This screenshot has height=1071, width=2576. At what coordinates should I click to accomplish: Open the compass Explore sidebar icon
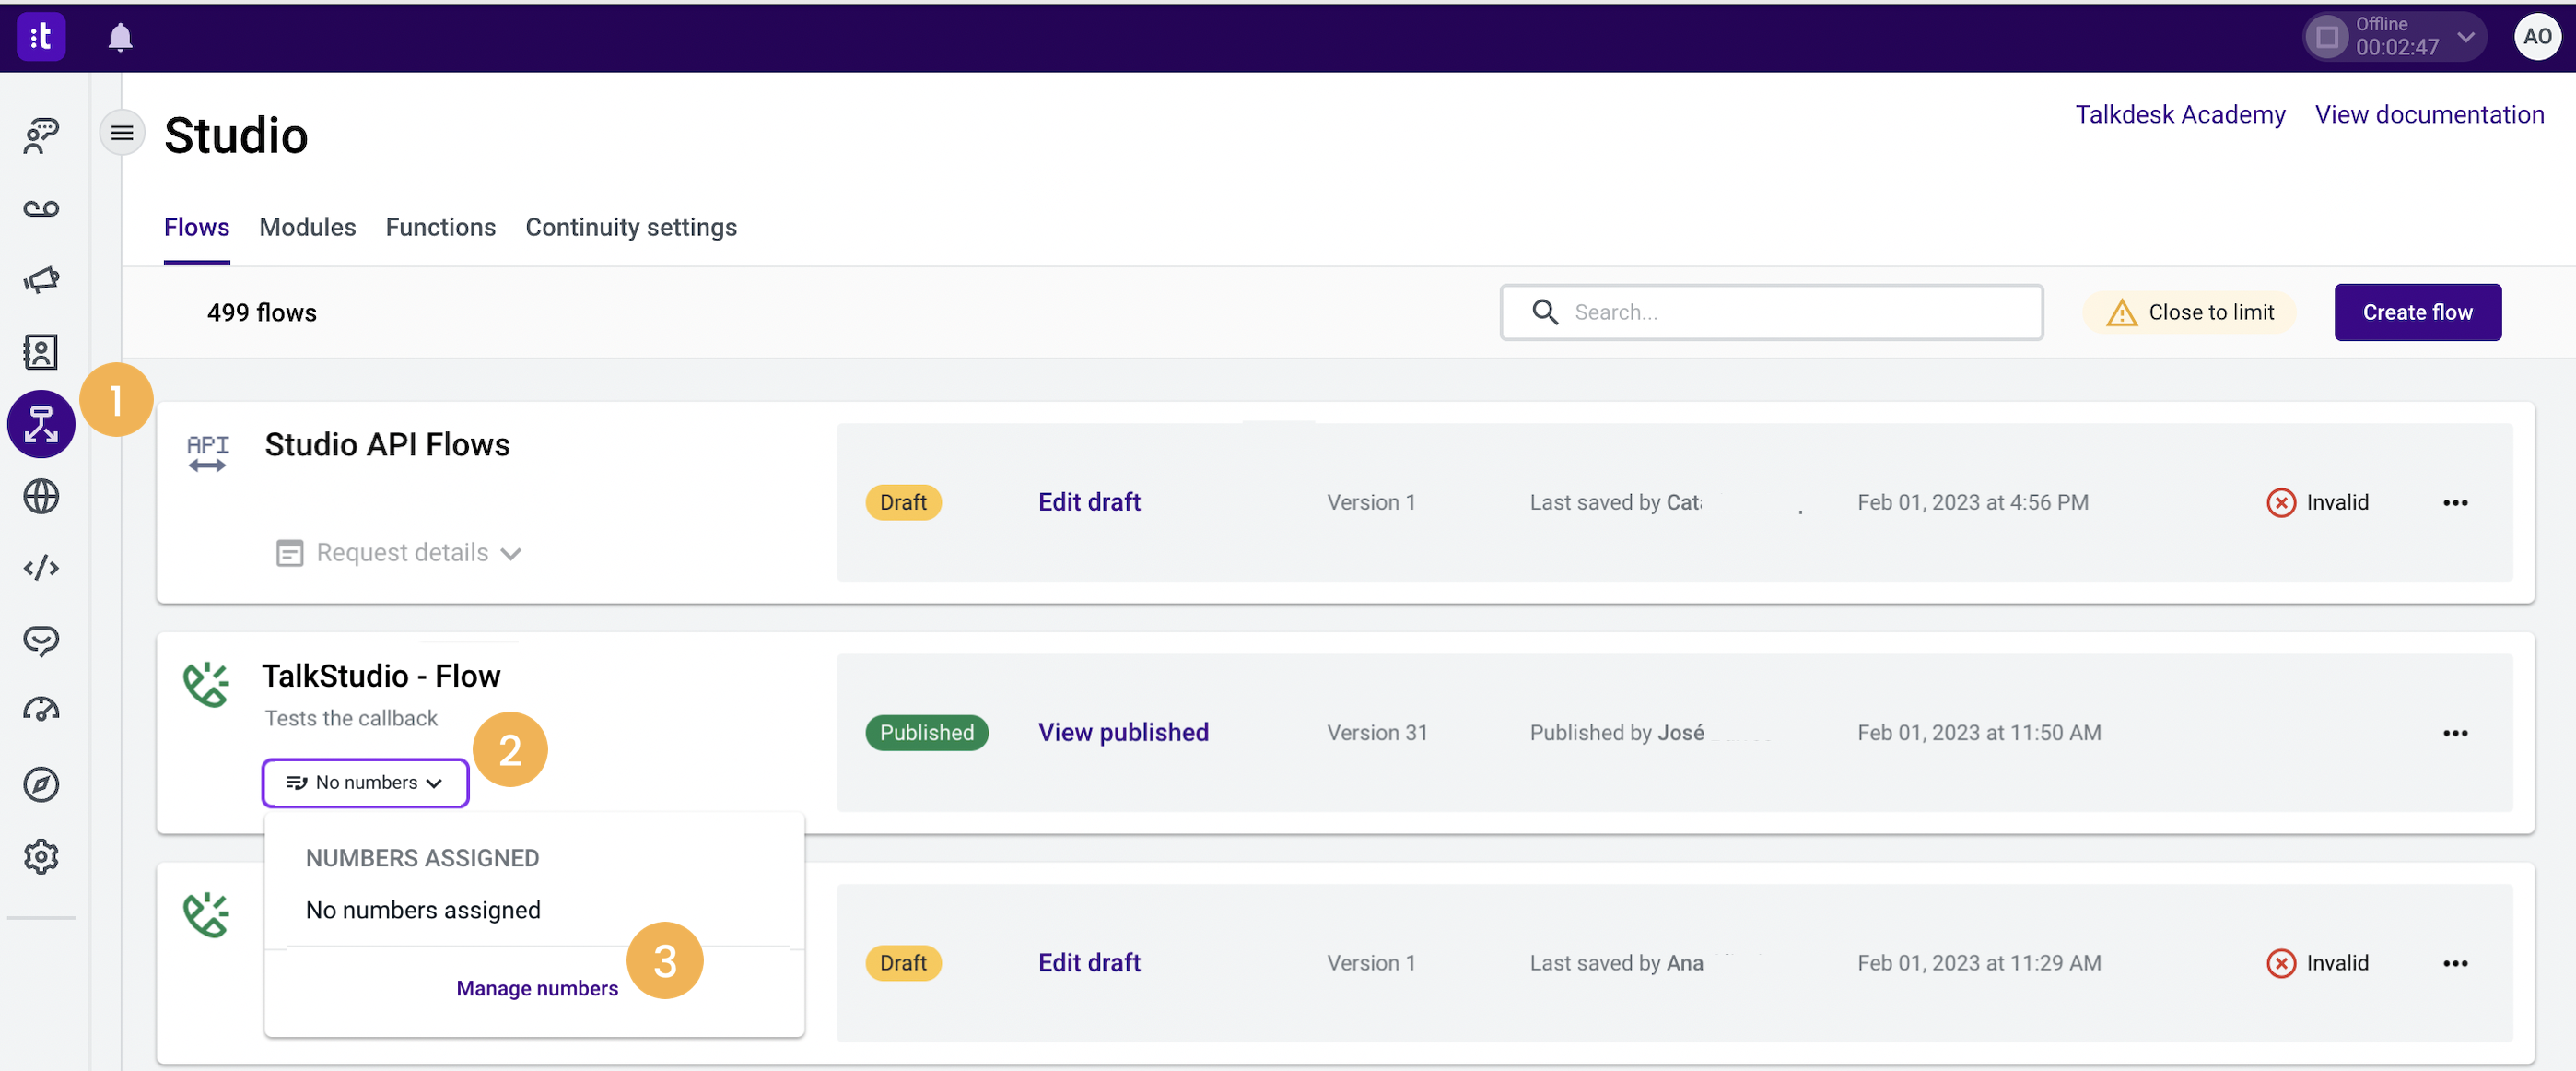41,785
